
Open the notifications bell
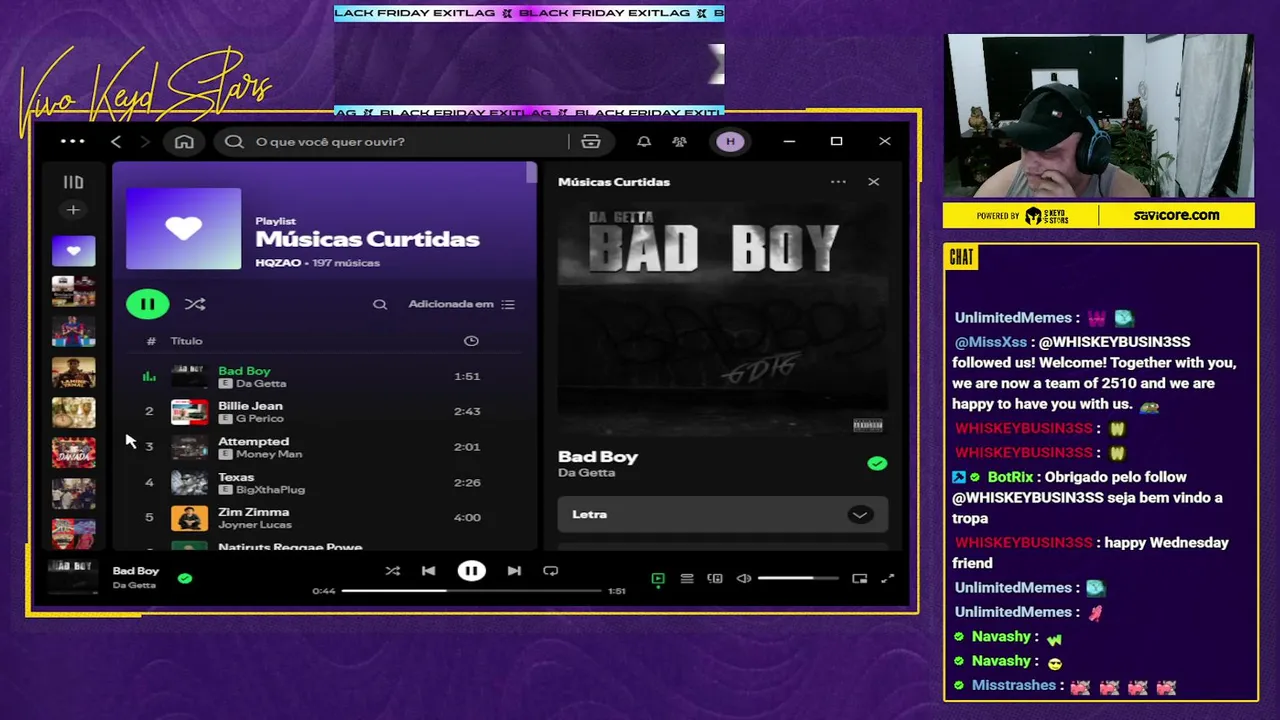(644, 142)
